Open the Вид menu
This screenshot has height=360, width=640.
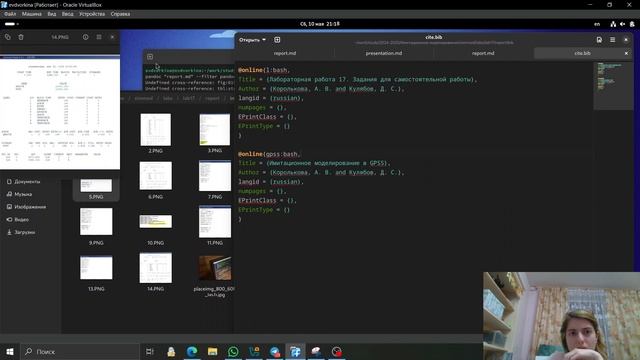click(x=51, y=14)
